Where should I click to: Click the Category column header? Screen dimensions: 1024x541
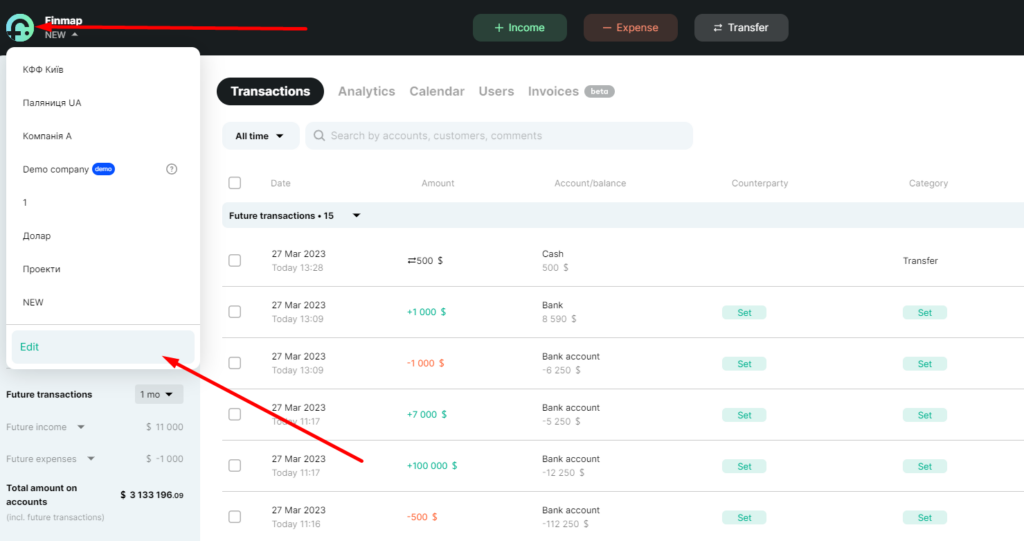(x=928, y=183)
